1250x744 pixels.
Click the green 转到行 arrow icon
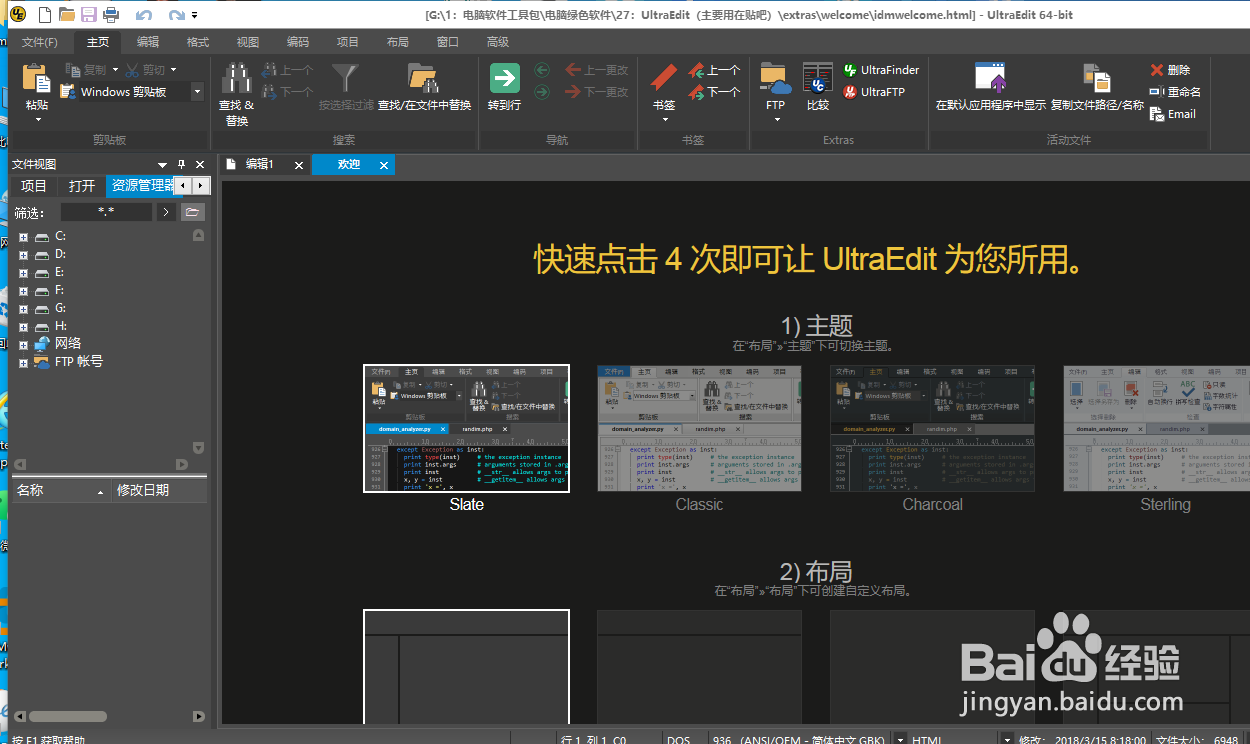504,79
